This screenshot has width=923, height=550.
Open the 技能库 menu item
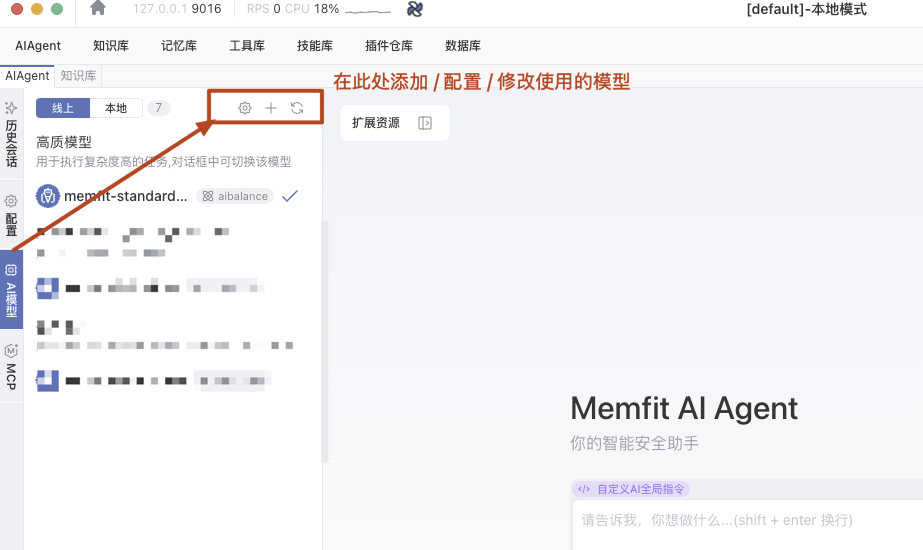pos(315,46)
